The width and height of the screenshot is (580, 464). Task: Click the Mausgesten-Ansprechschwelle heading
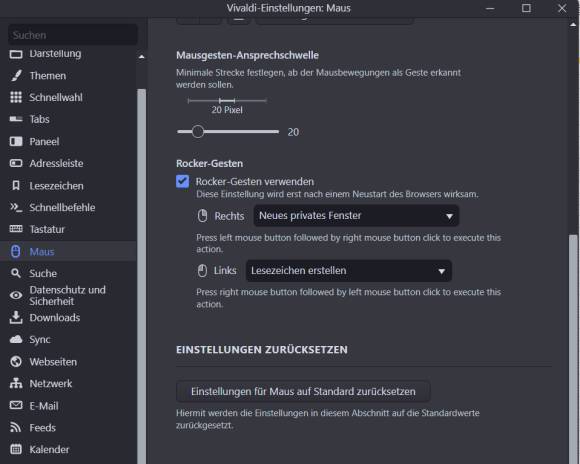[x=247, y=55]
